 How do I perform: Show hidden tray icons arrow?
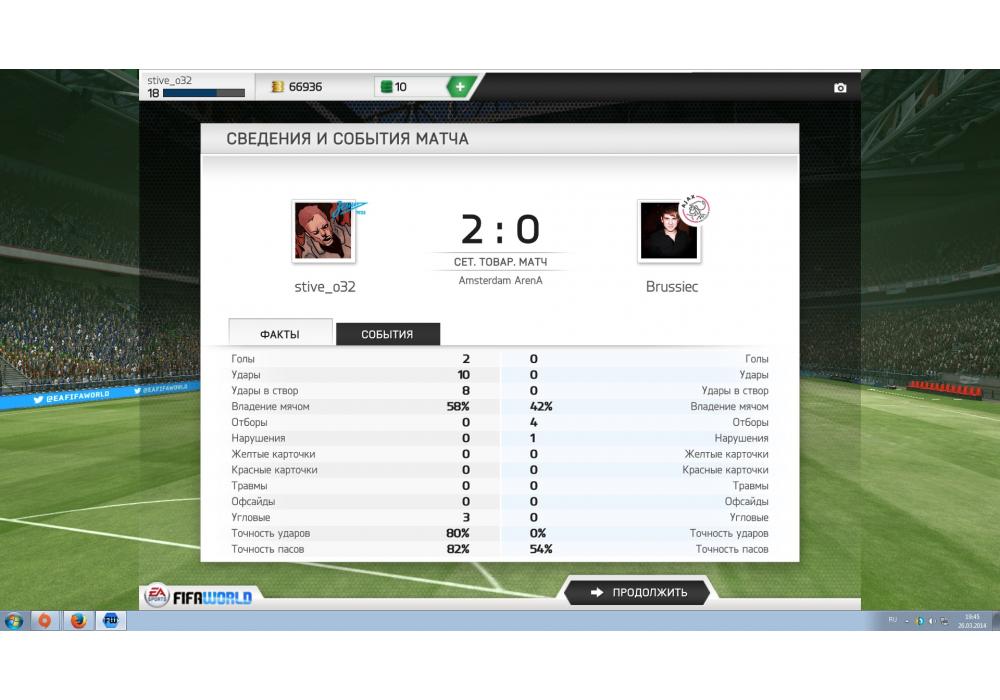coord(907,621)
